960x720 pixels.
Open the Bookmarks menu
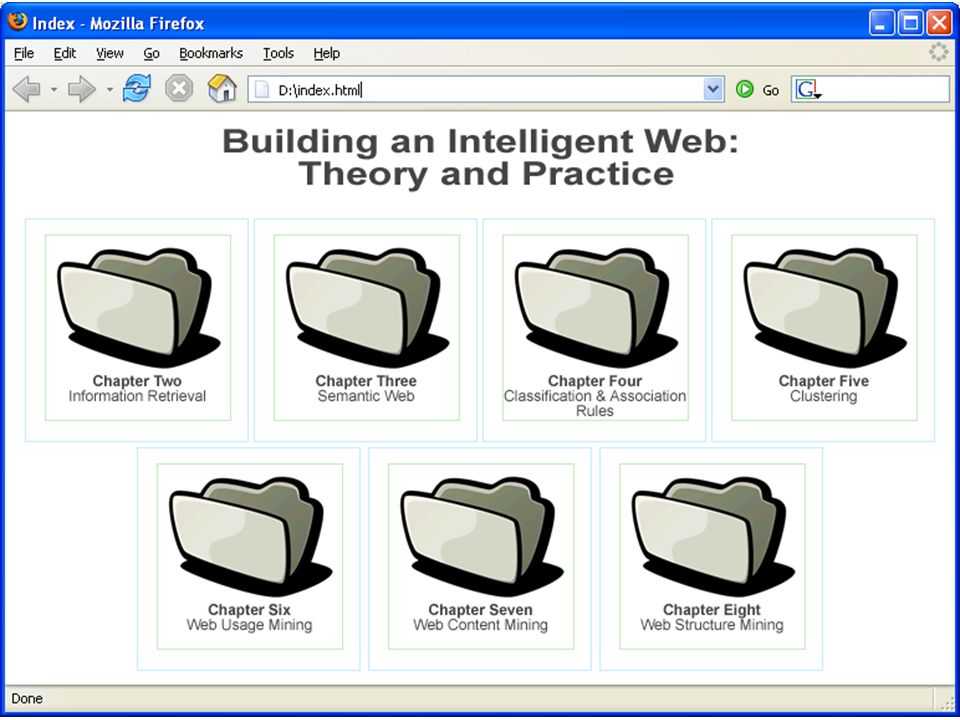point(211,53)
